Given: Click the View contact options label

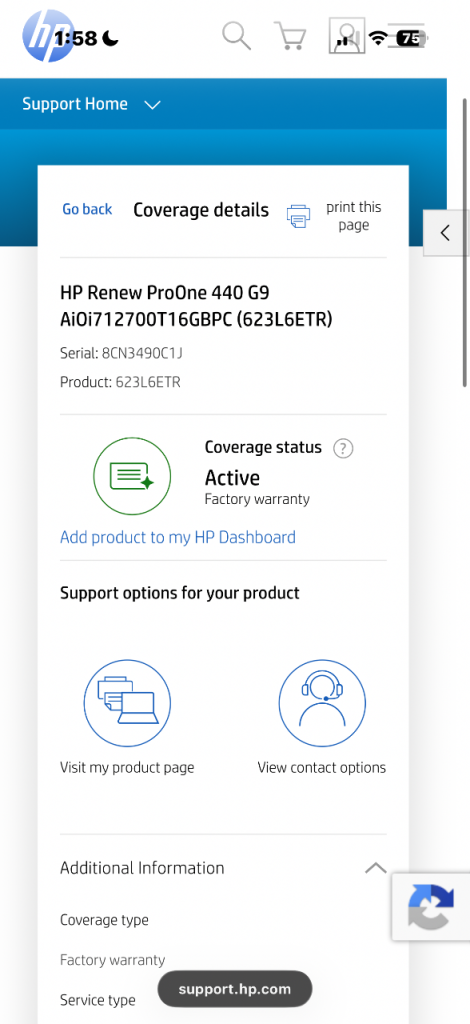Looking at the screenshot, I should point(322,767).
